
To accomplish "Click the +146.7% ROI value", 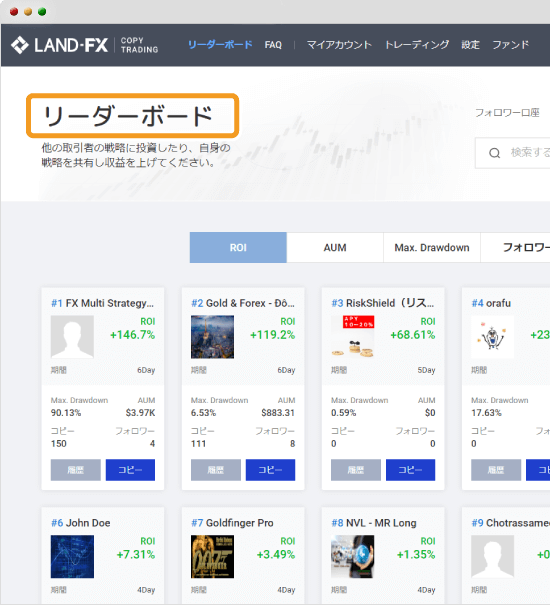I will click(x=133, y=335).
